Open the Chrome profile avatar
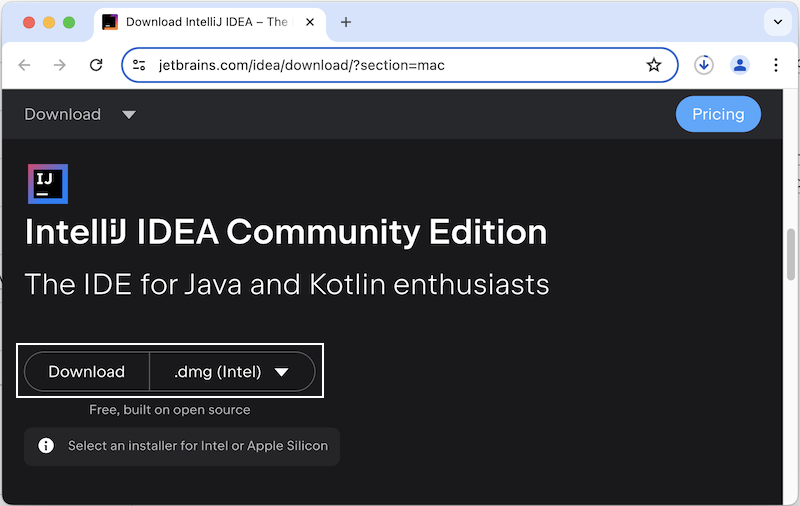 740,65
